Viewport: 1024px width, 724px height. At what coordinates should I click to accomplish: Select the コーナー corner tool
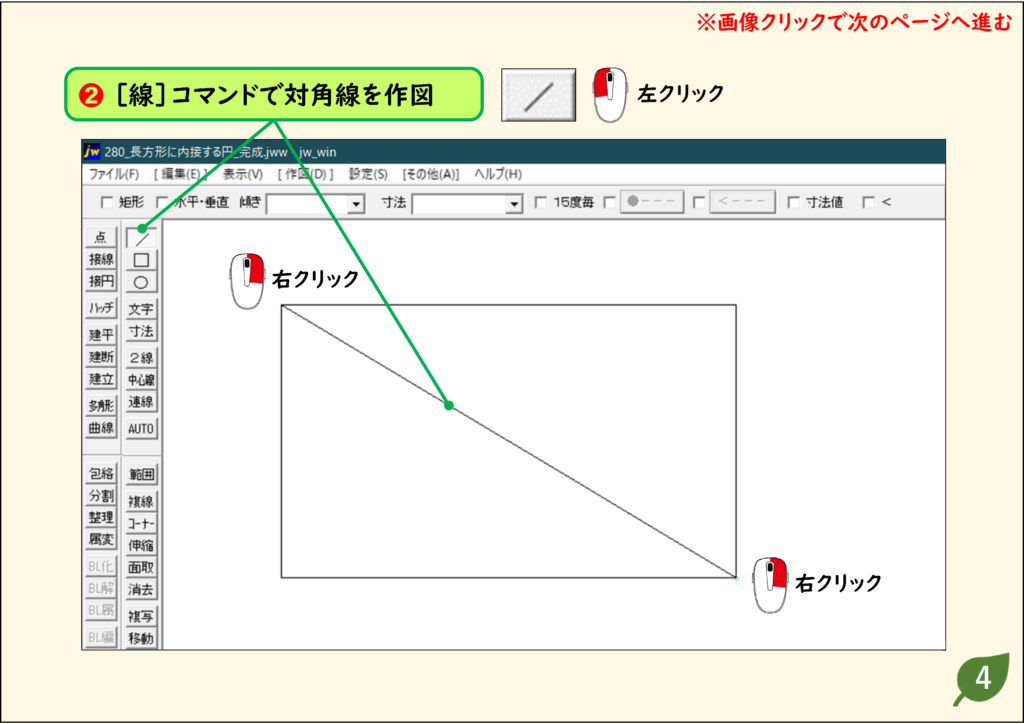(x=141, y=524)
